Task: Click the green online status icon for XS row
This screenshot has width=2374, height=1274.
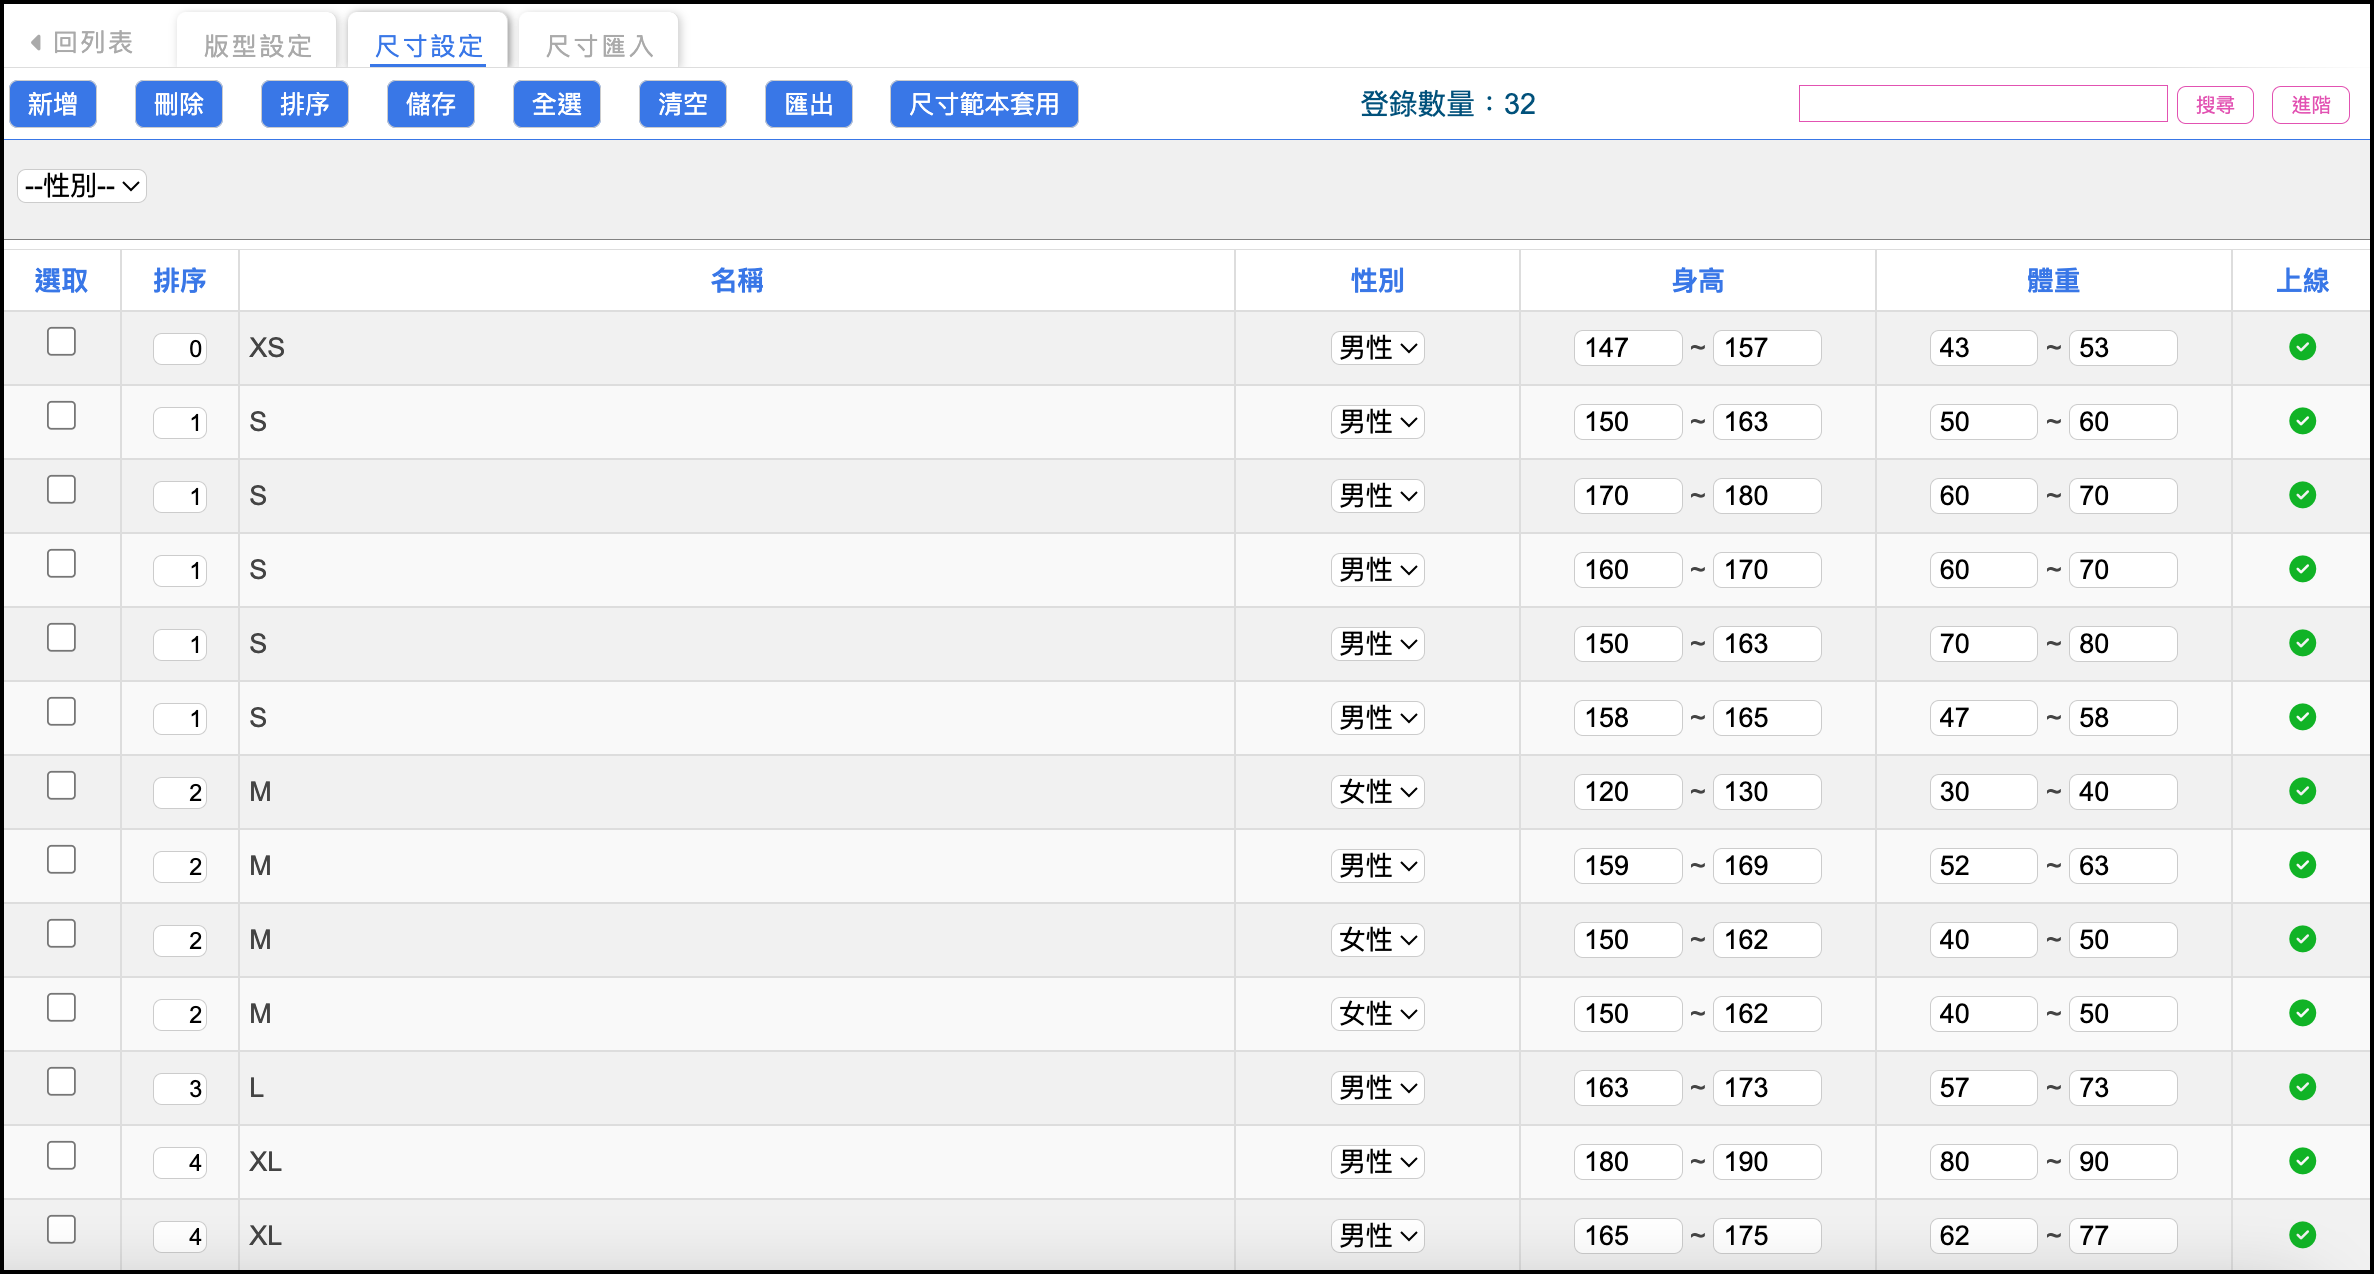Action: (2302, 347)
